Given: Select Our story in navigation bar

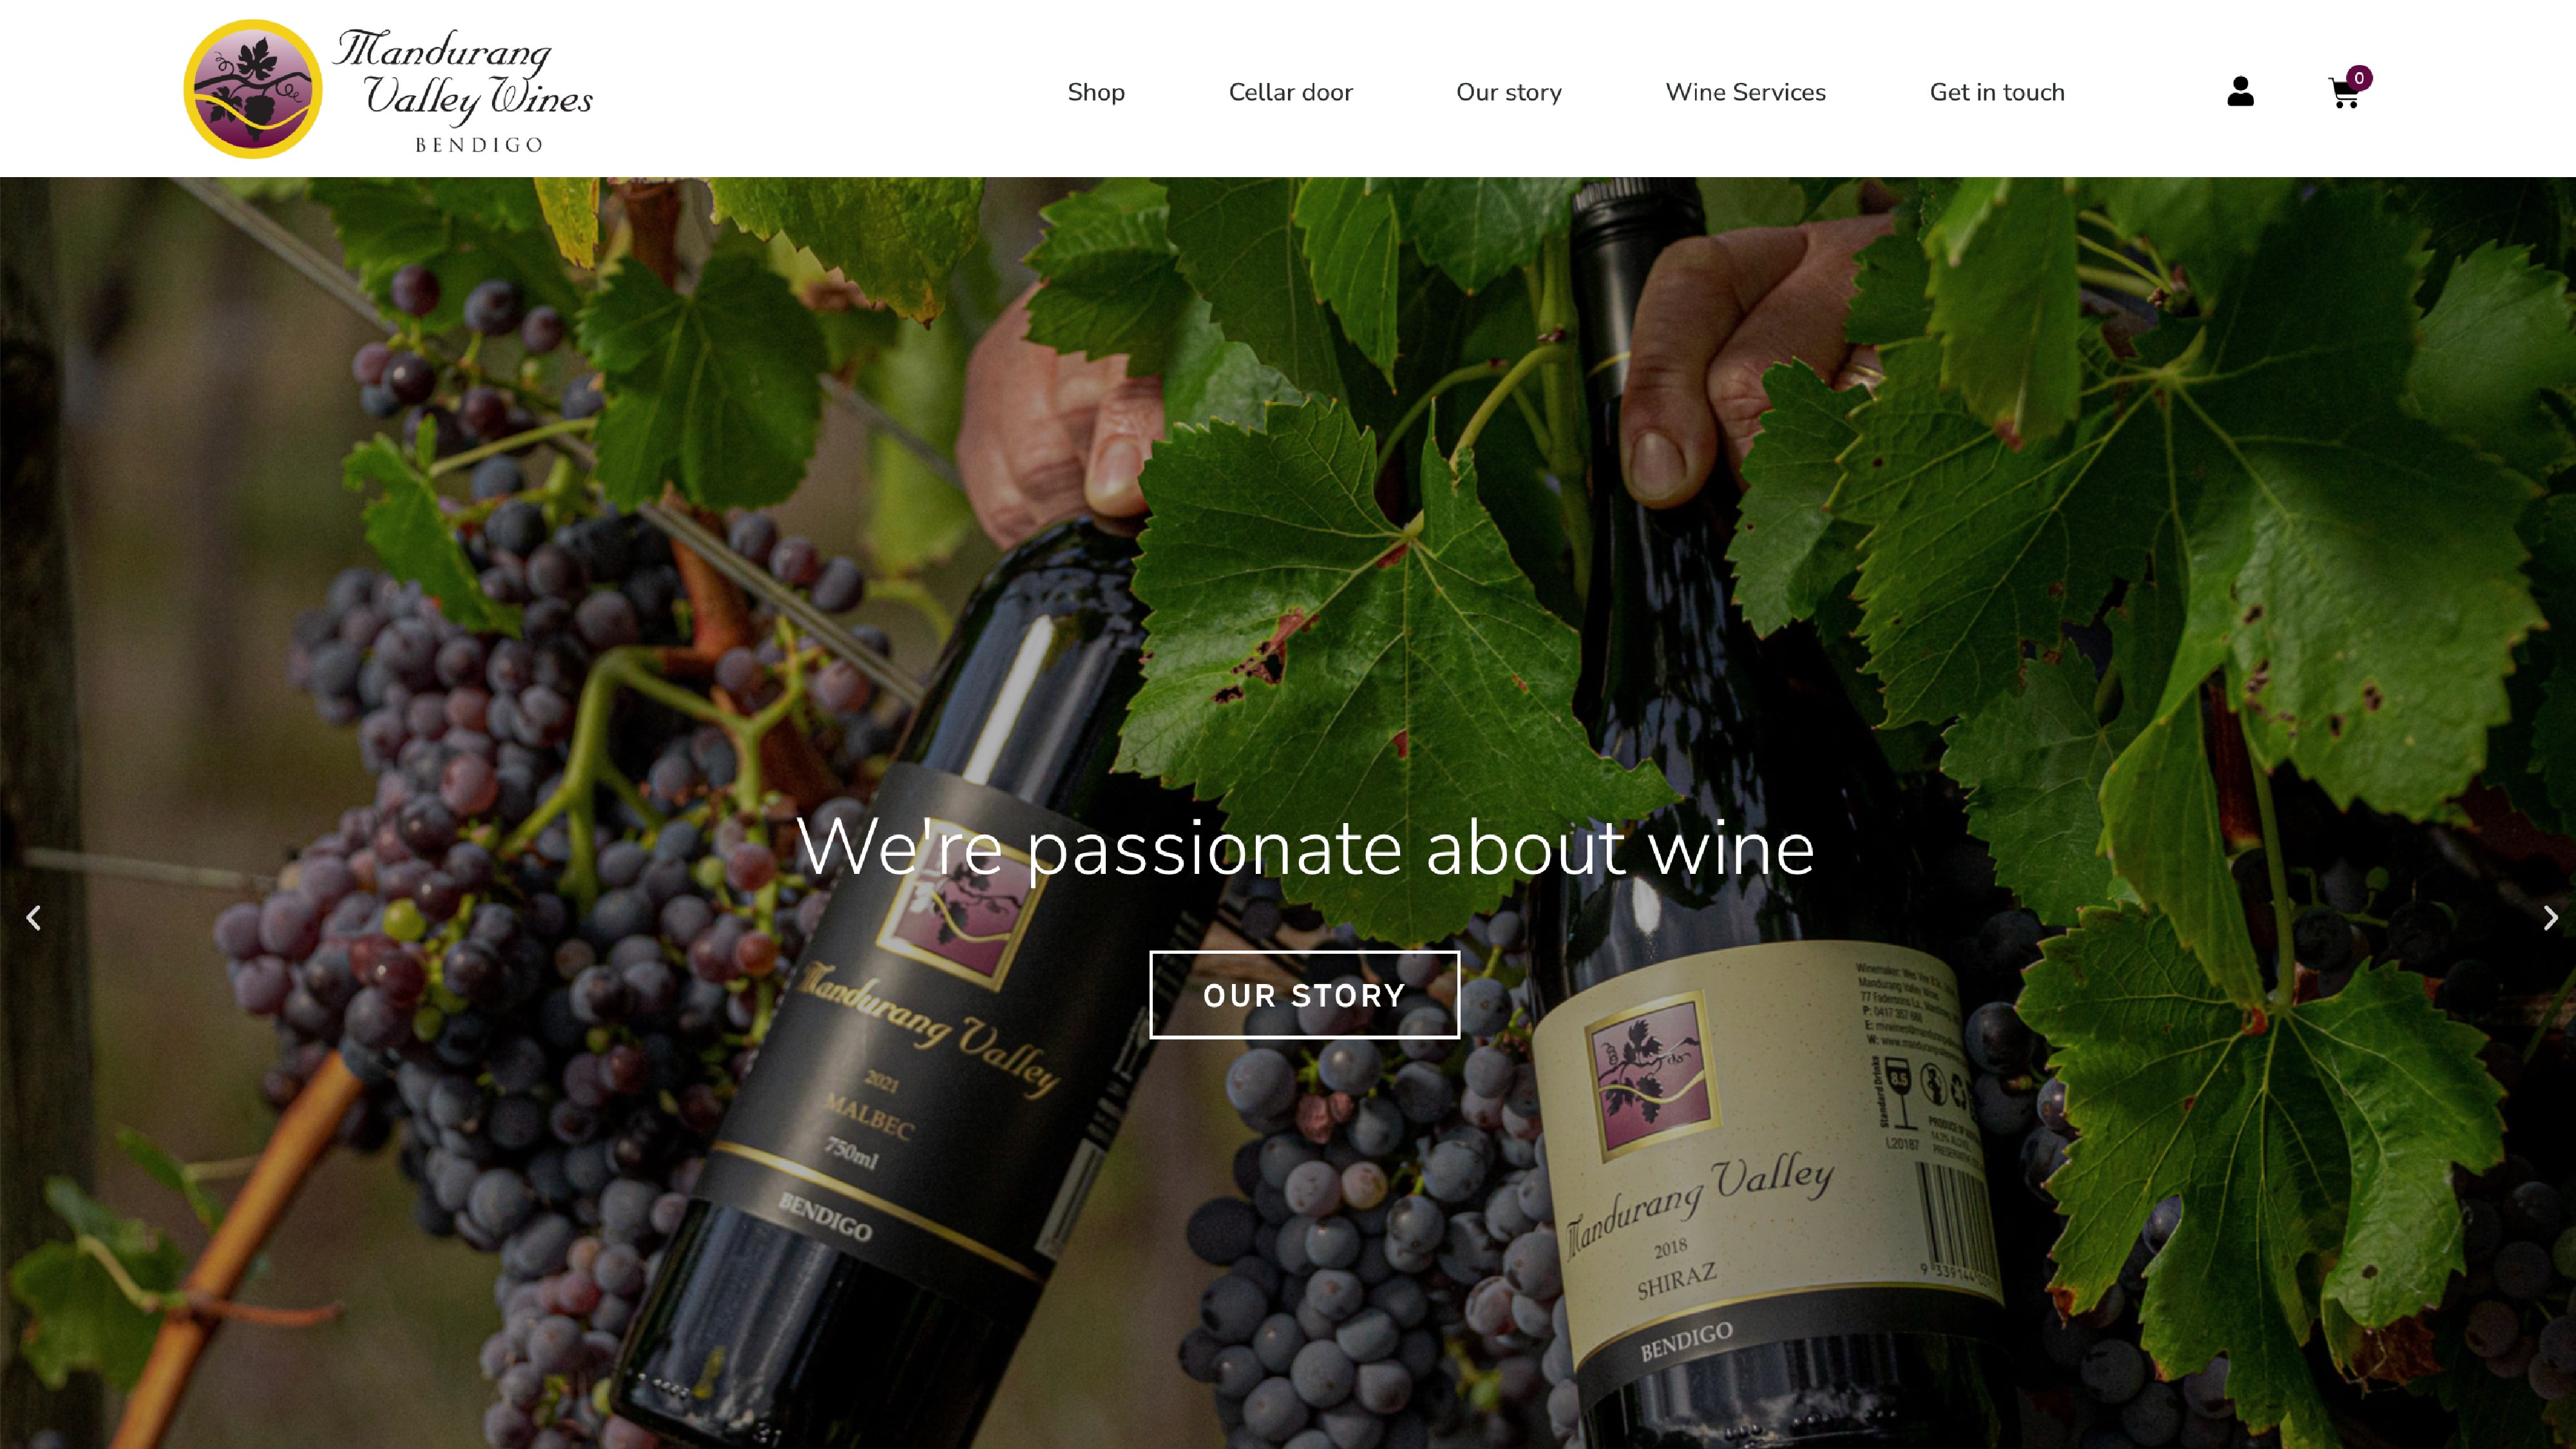Looking at the screenshot, I should (x=1508, y=92).
